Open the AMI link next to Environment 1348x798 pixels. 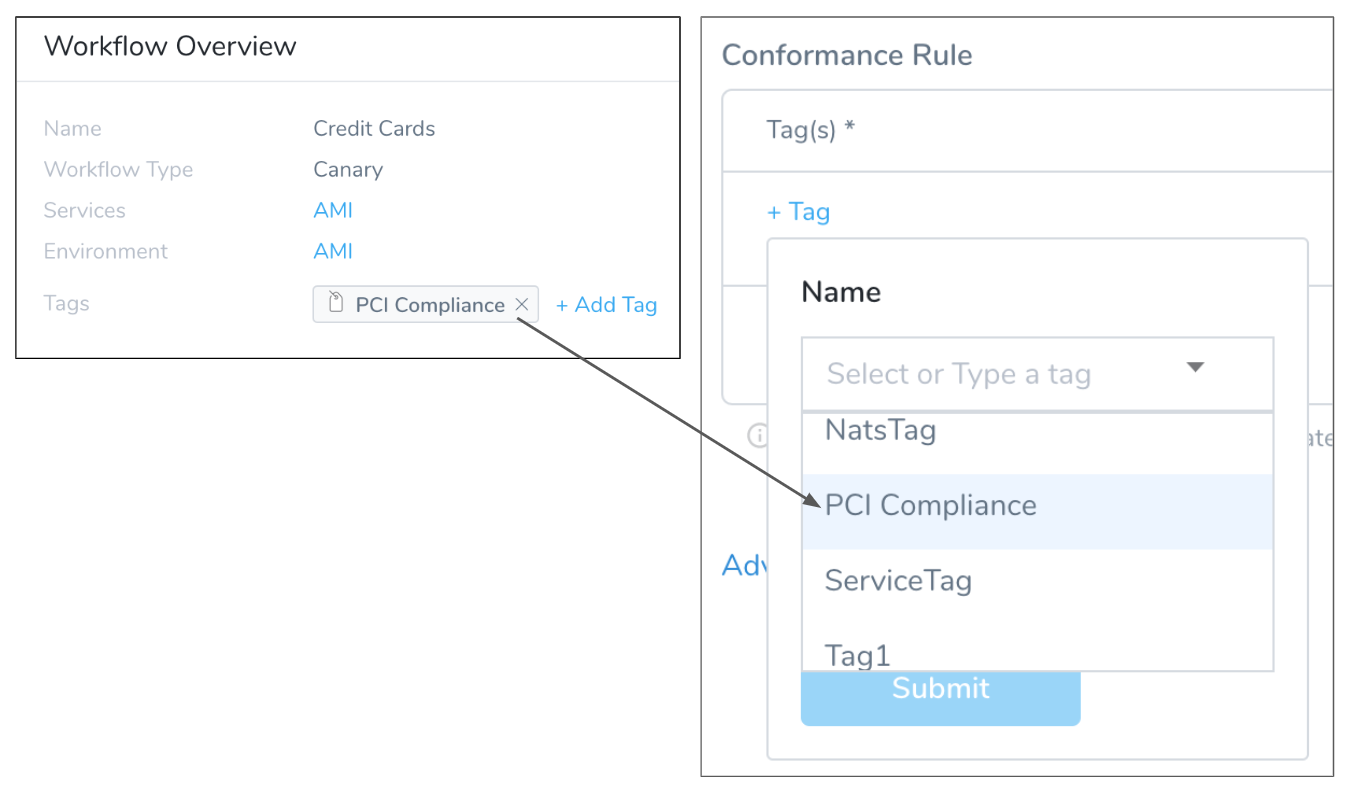coord(333,252)
